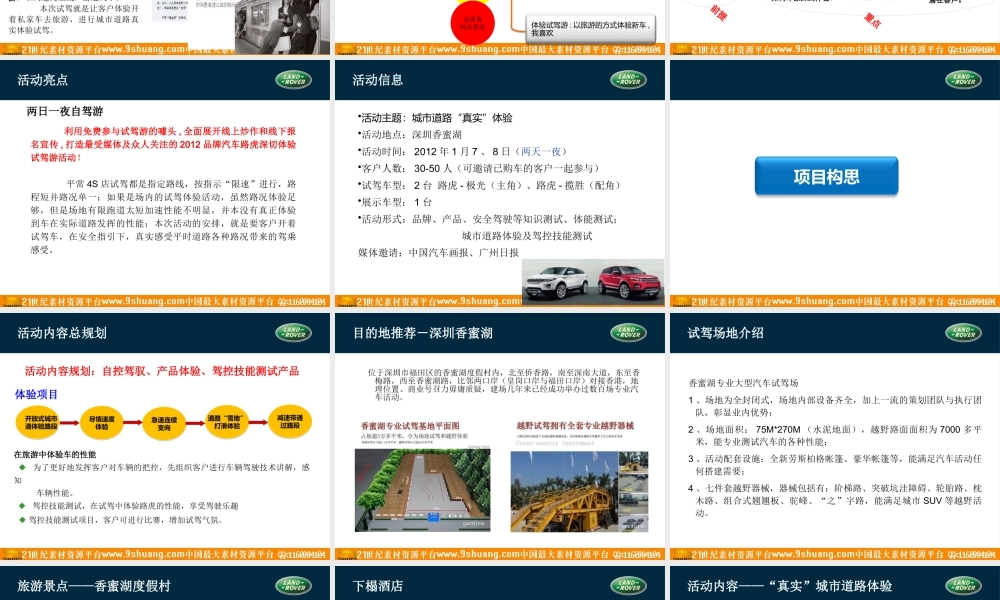Click Land Rover logo on 目的地推荐 slide
This screenshot has height=600, width=1000.
pos(628,332)
